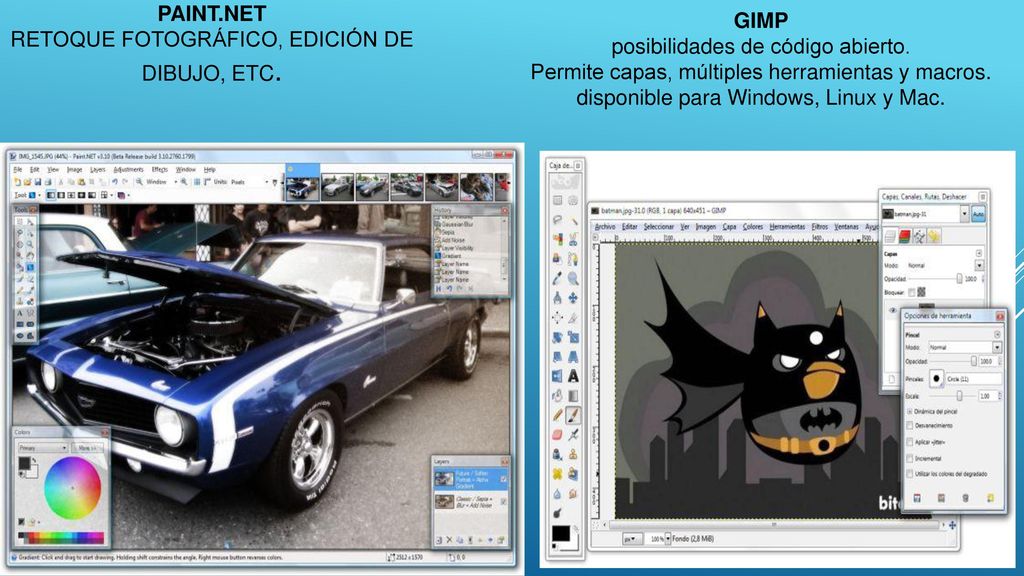Click Paint.NET Open folder toolbar icon
This screenshot has height=576, width=1024.
point(27,182)
